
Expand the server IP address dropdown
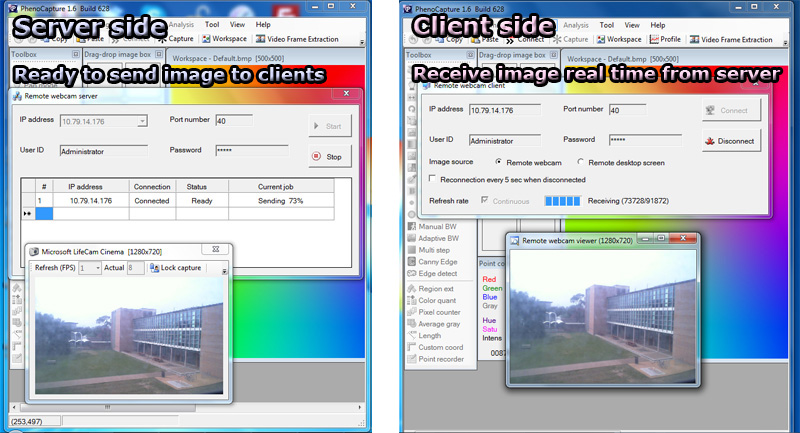143,121
